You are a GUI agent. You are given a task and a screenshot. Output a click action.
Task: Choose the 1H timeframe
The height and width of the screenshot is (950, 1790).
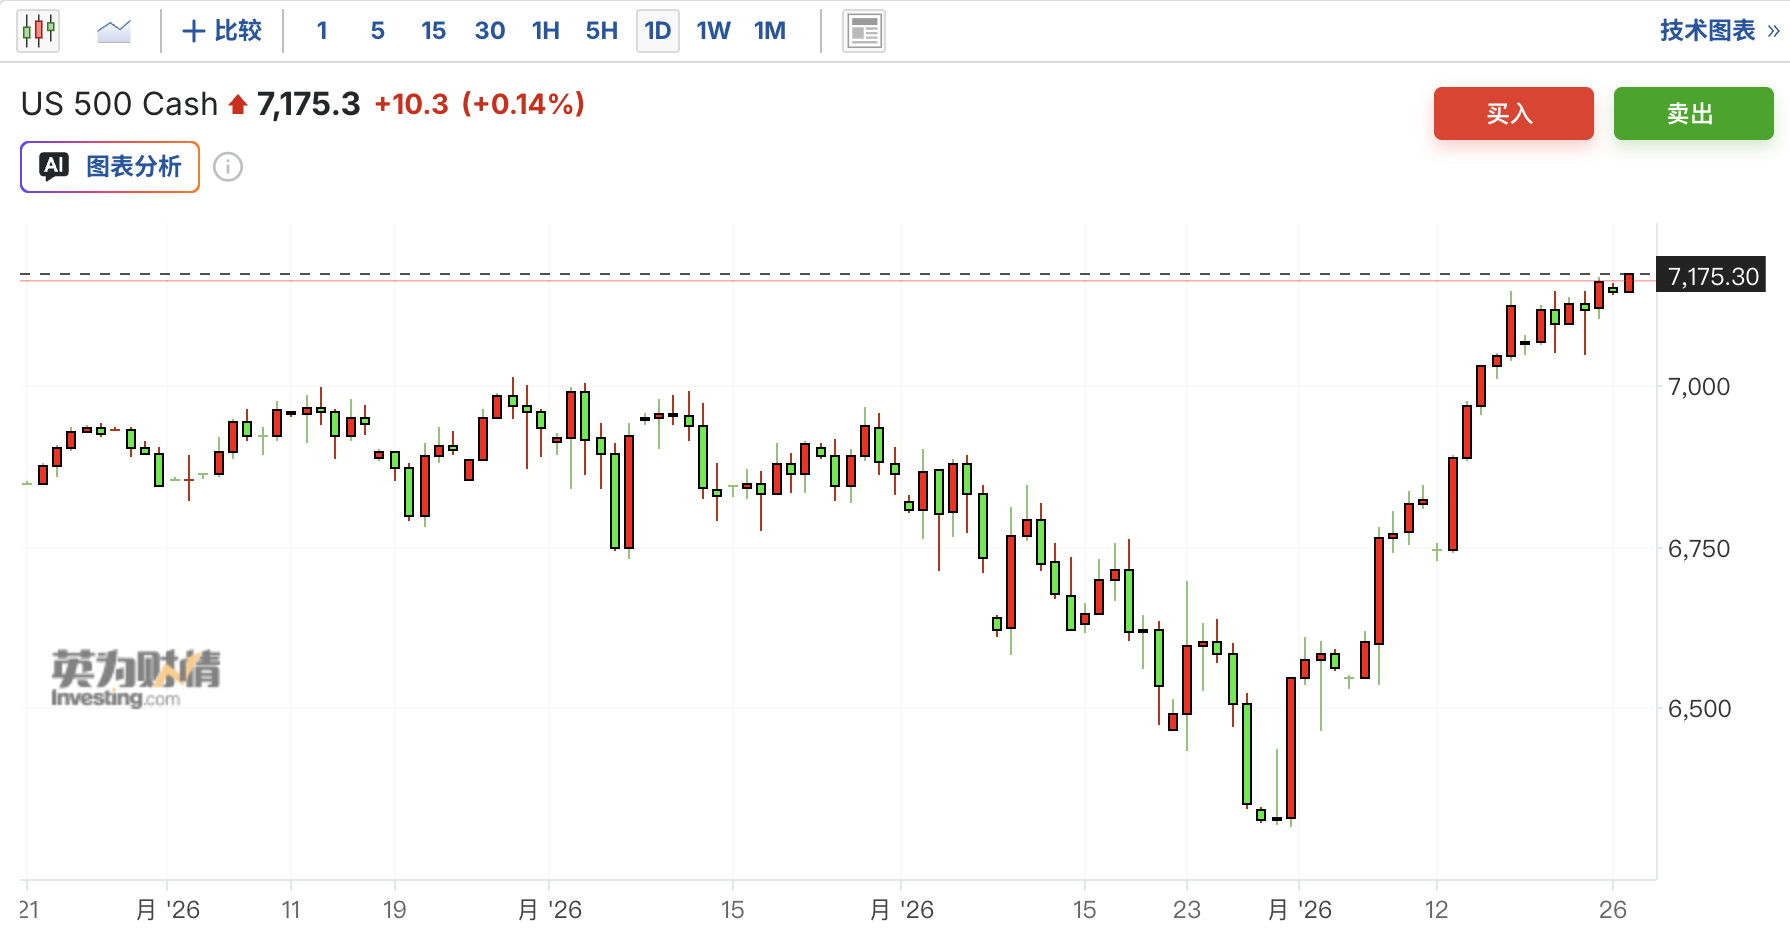[545, 31]
